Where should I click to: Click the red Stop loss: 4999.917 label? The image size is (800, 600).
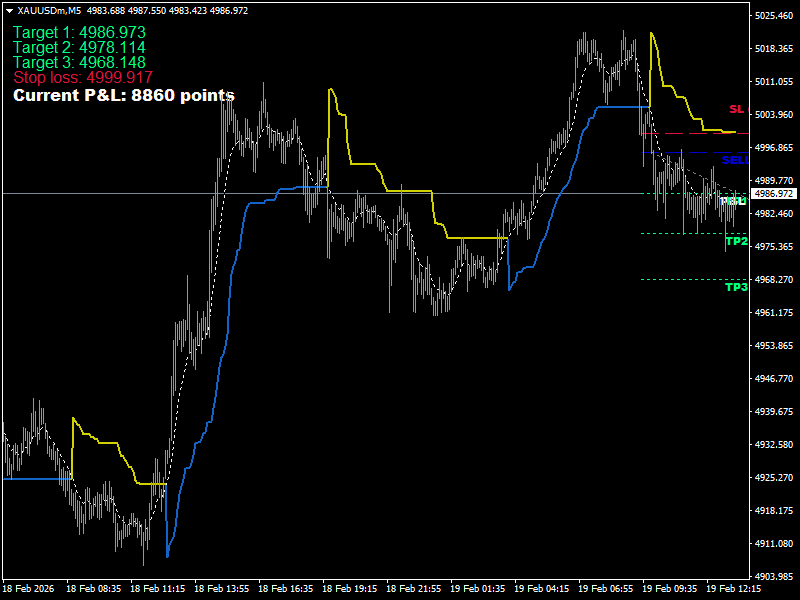(82, 76)
